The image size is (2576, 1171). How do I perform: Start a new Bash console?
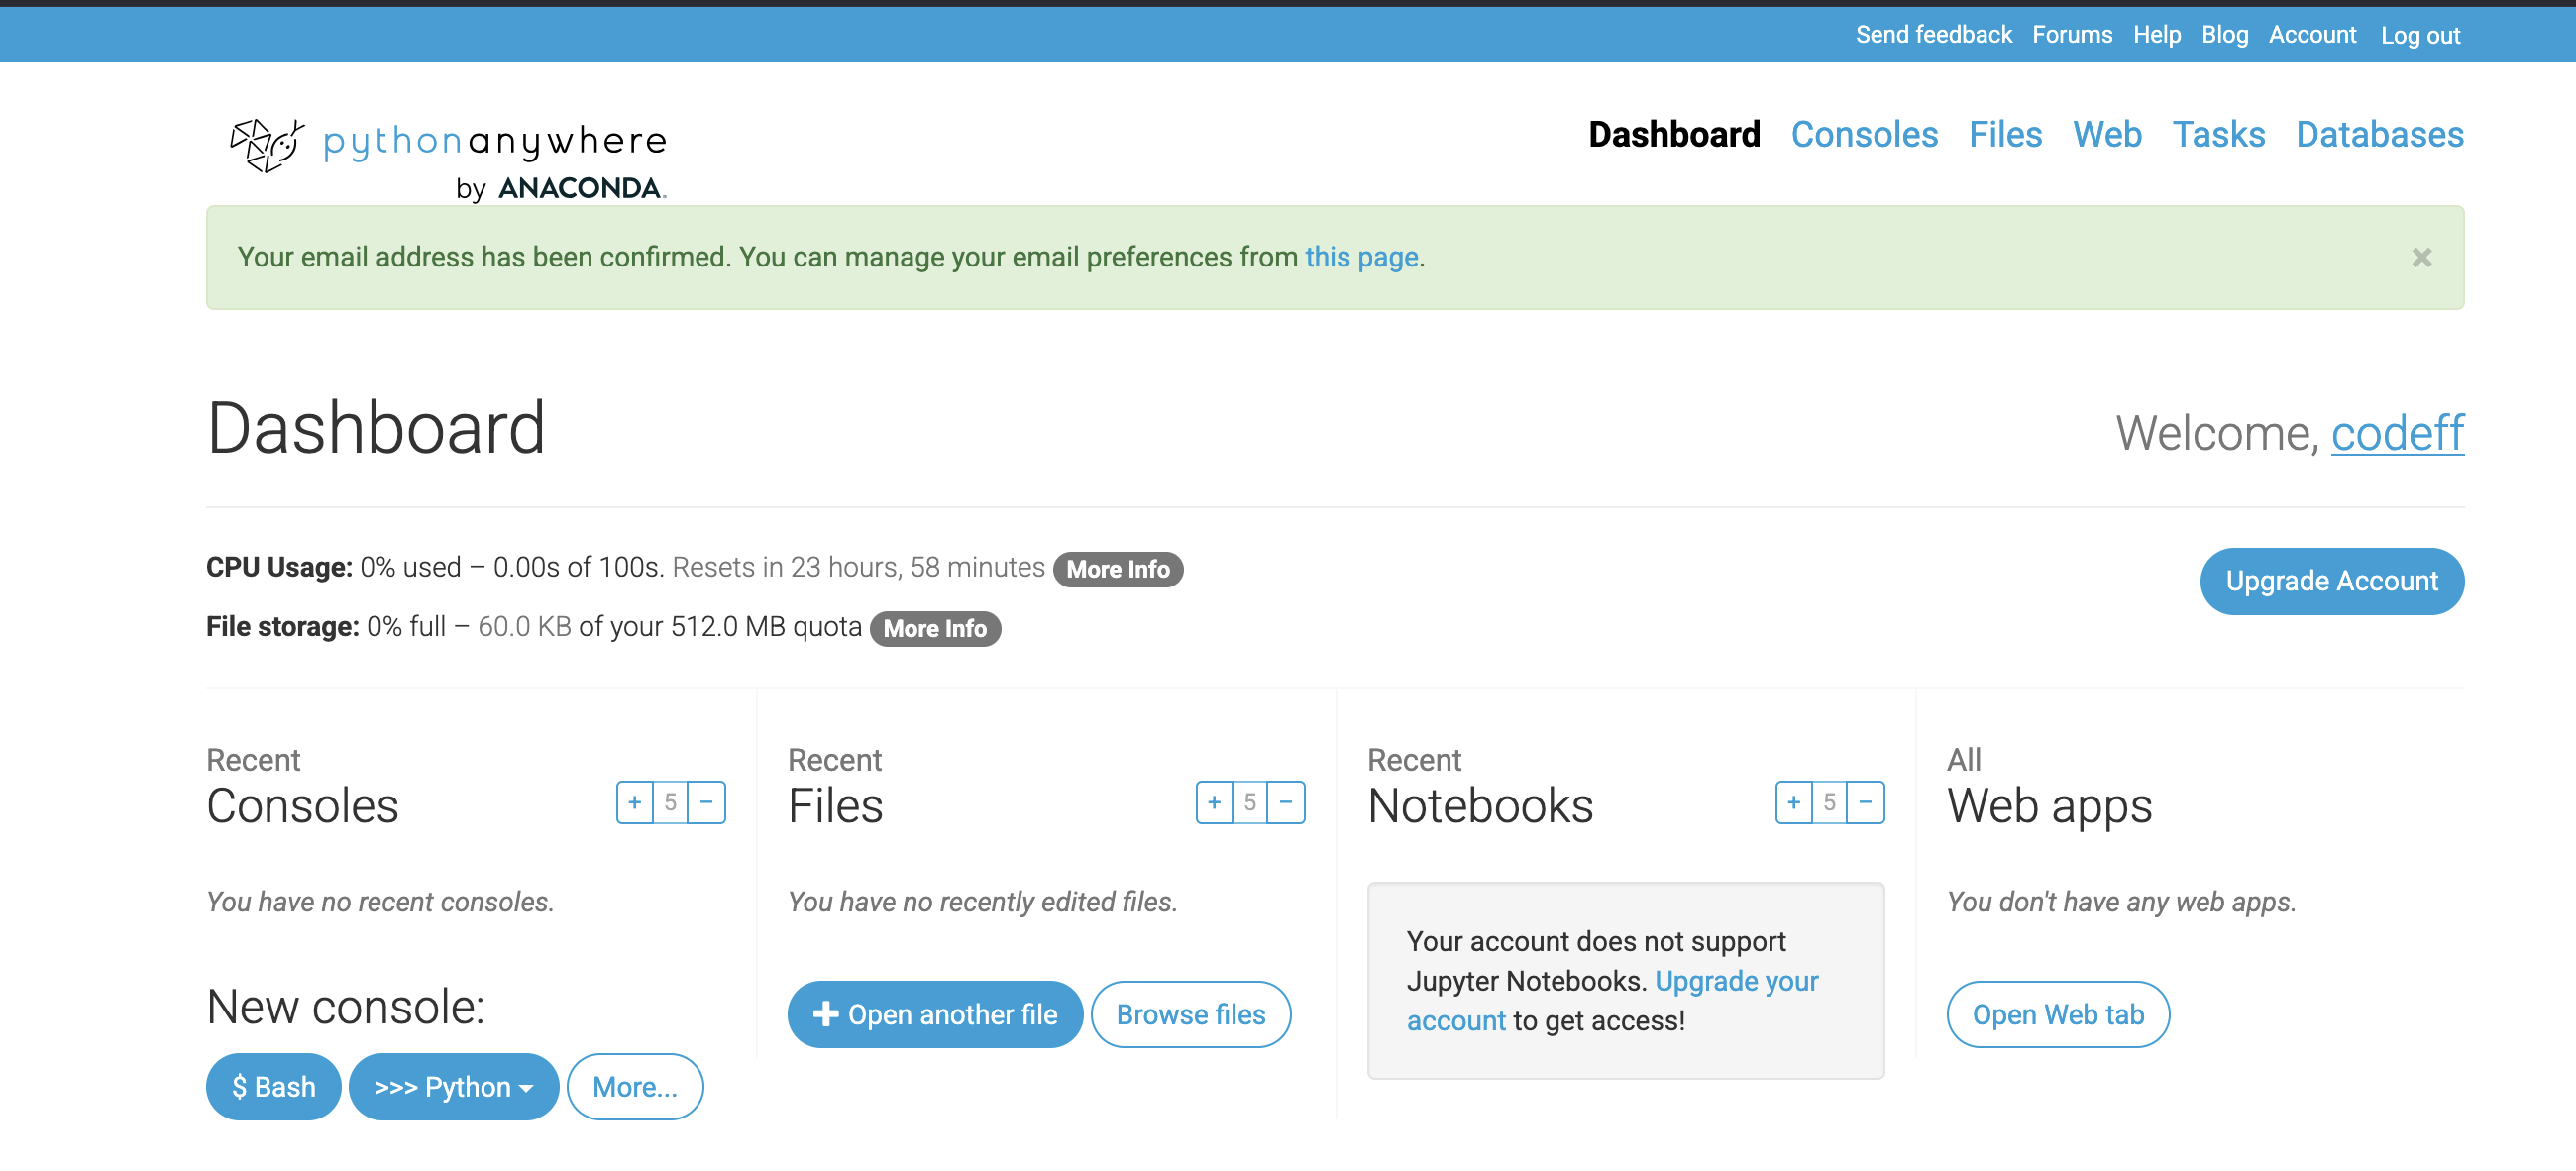(273, 1087)
